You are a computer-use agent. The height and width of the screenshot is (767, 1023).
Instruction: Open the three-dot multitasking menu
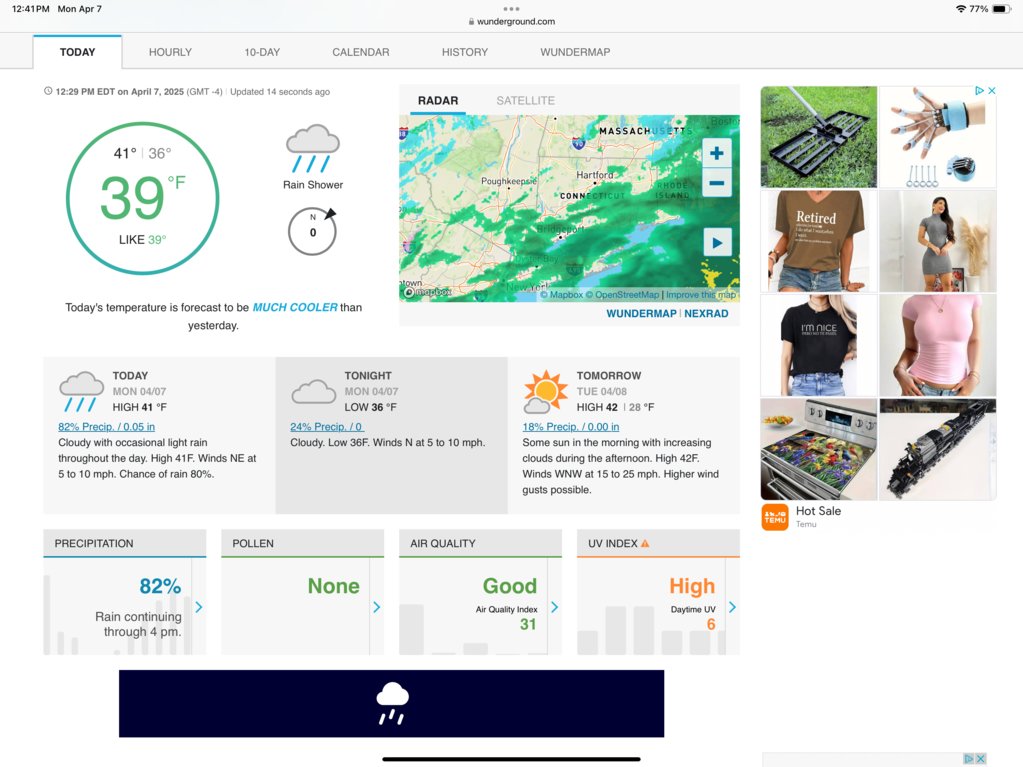(512, 8)
